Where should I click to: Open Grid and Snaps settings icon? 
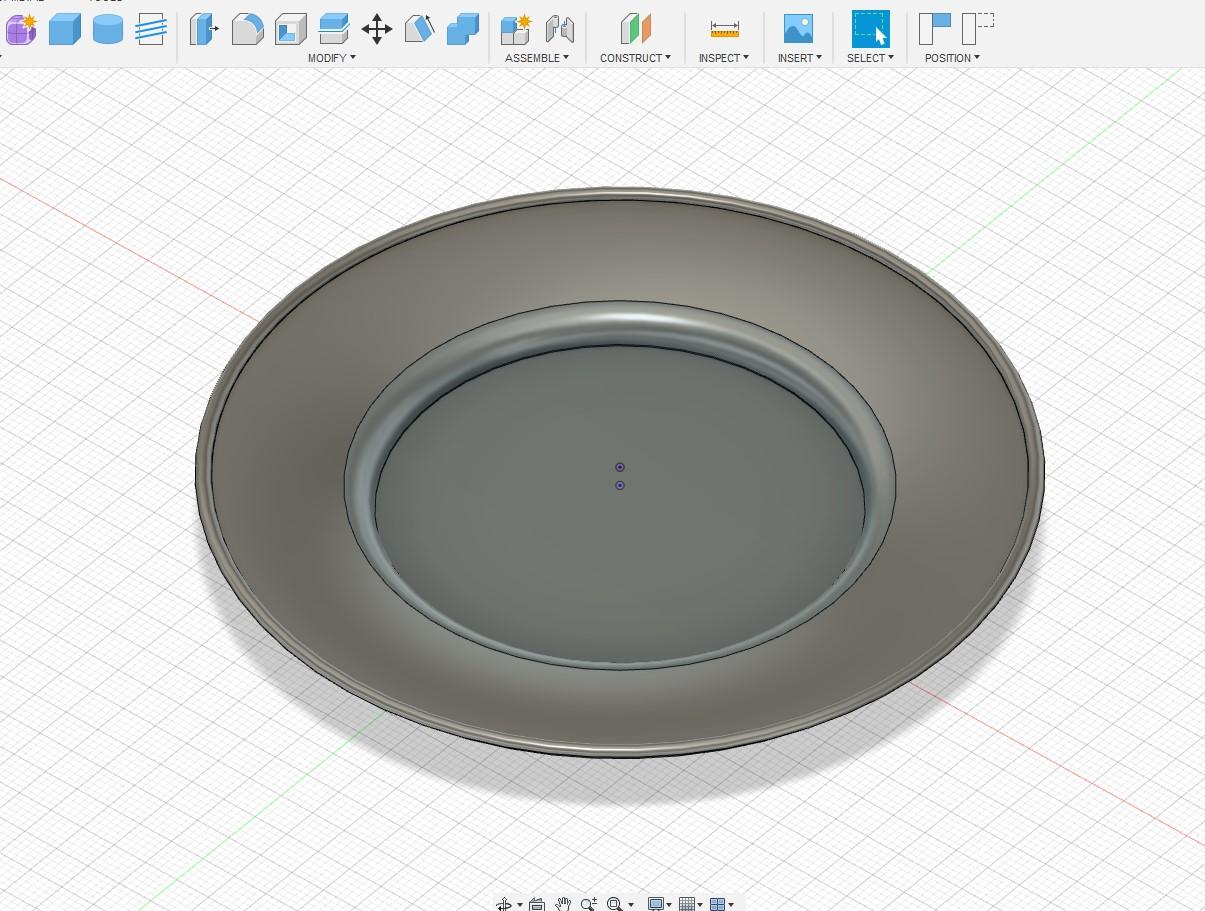[688, 904]
